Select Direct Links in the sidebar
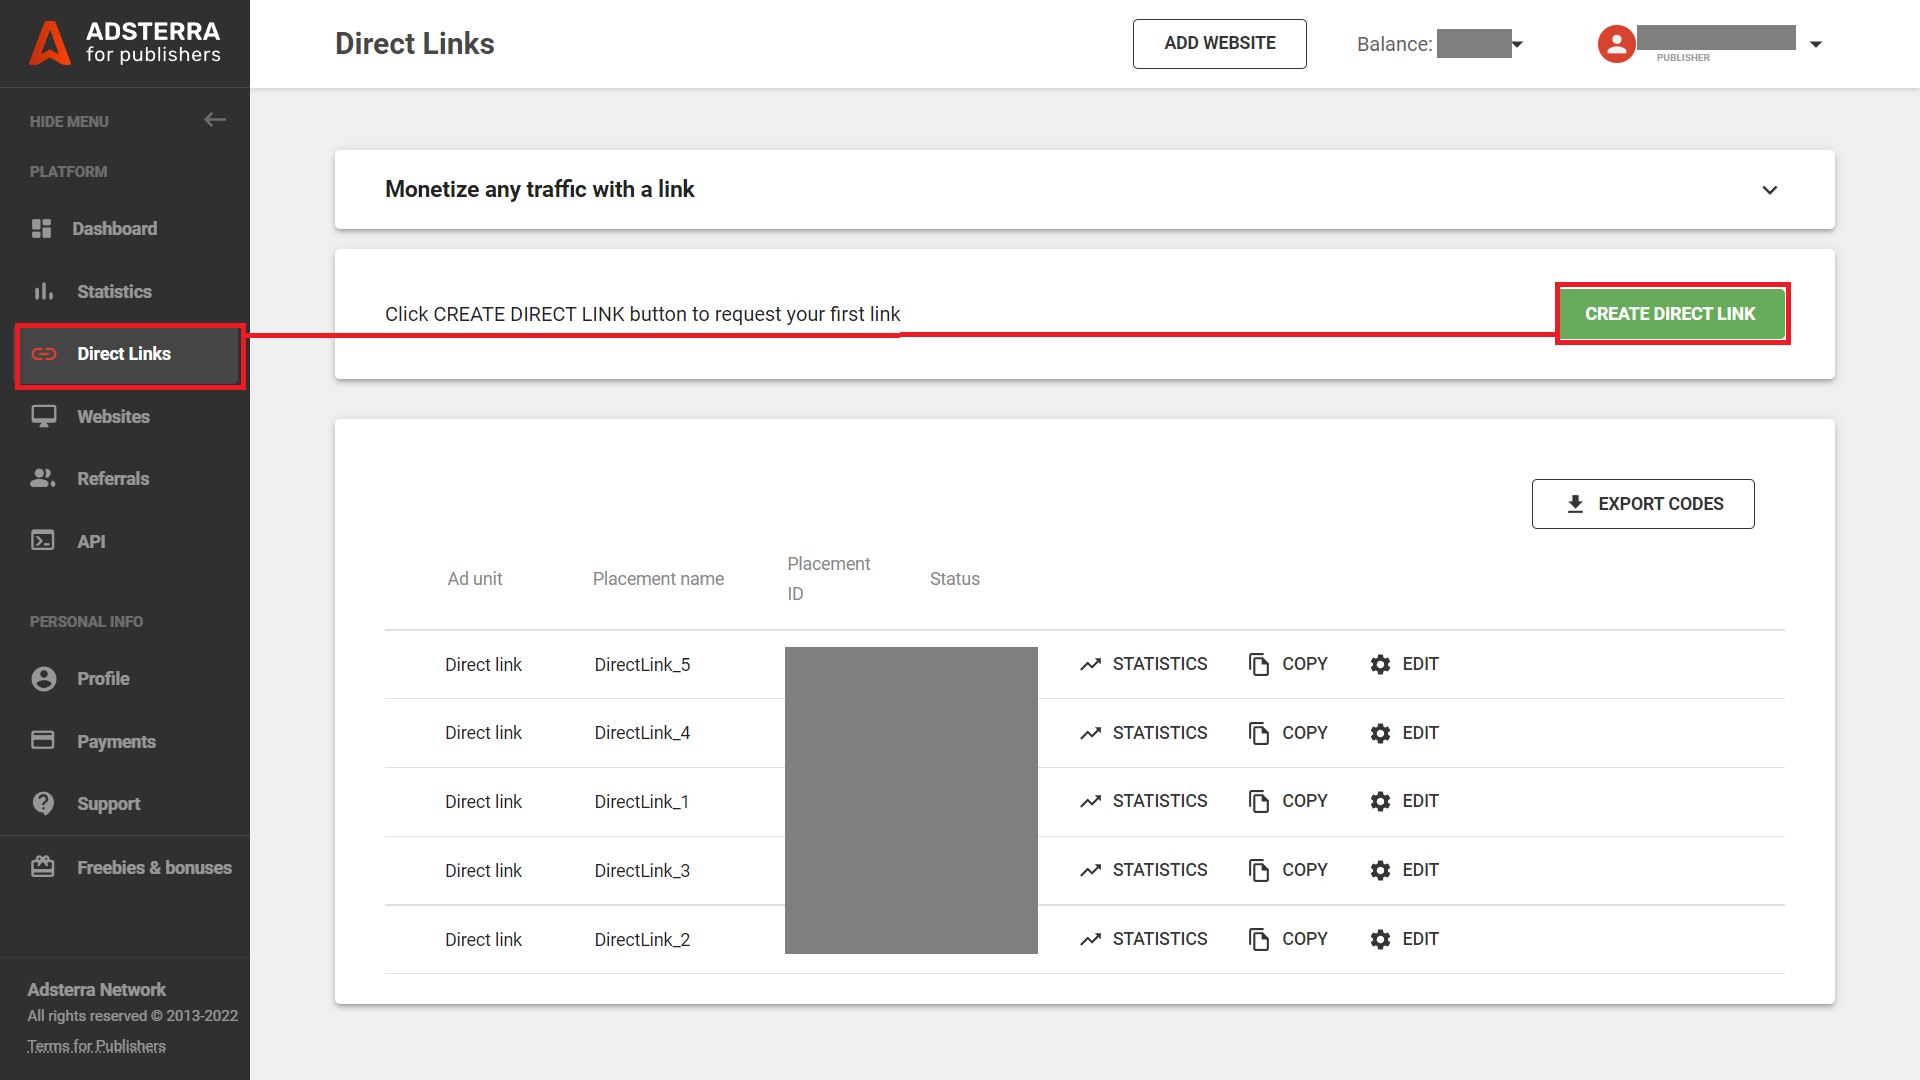 pyautogui.click(x=124, y=353)
